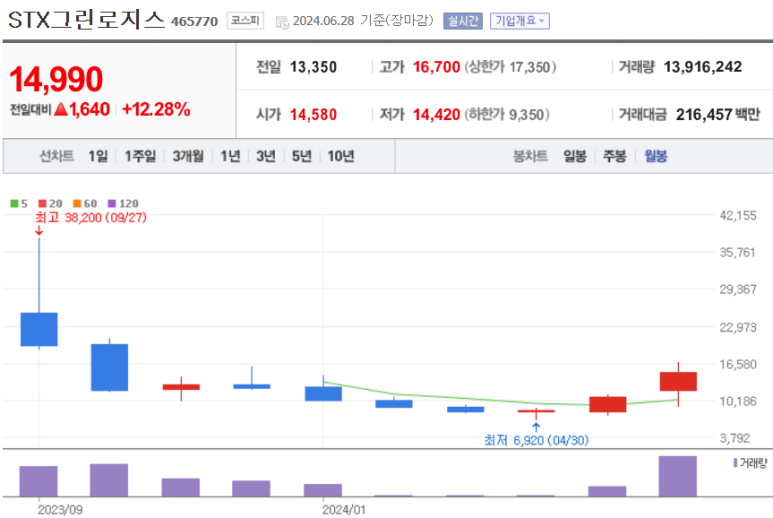Switch to the 주봉 candle chart
773x518 pixels.
615,156
